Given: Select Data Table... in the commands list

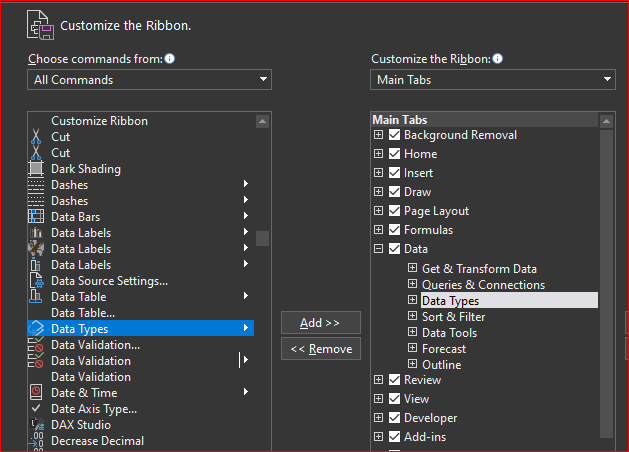Looking at the screenshot, I should (x=82, y=313).
